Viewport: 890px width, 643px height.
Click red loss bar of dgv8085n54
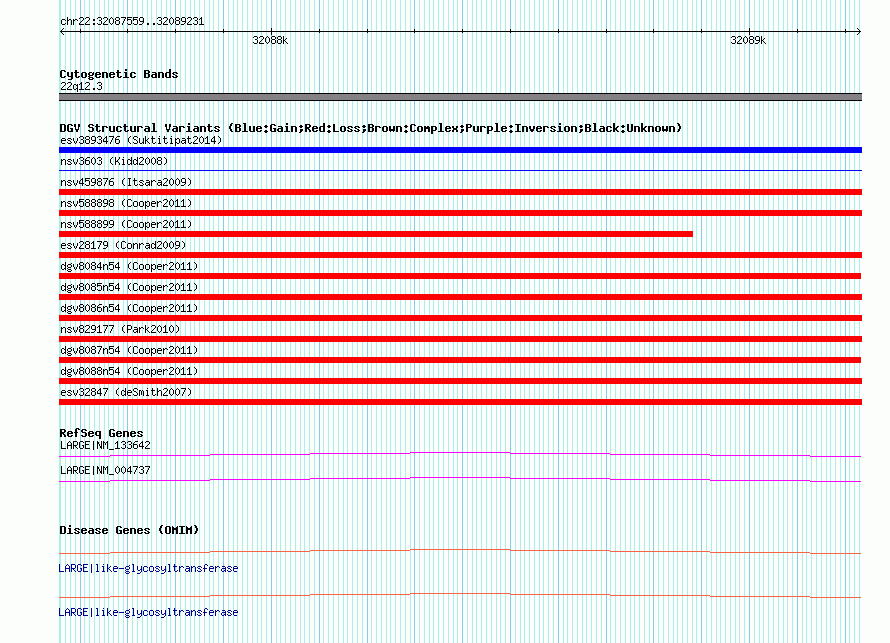click(x=460, y=297)
